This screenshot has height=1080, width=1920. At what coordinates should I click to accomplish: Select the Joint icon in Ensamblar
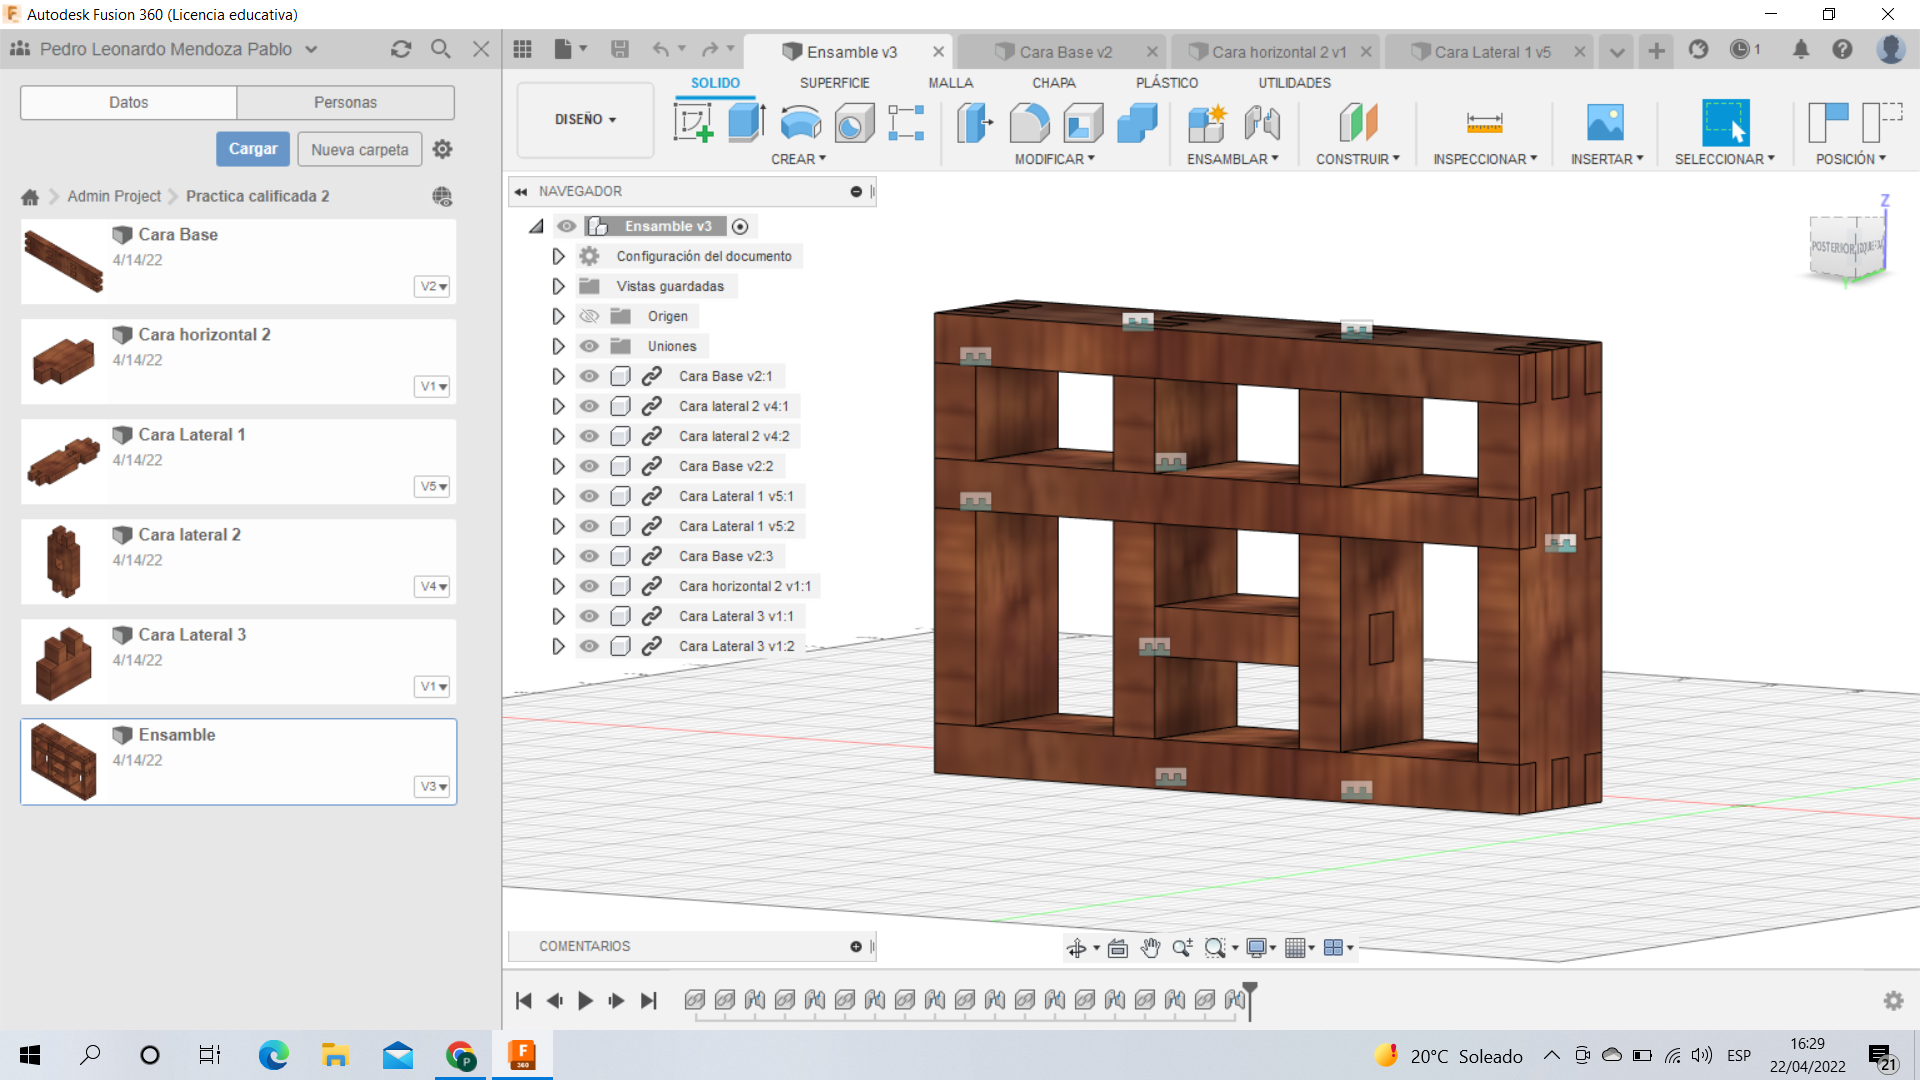[1261, 123]
